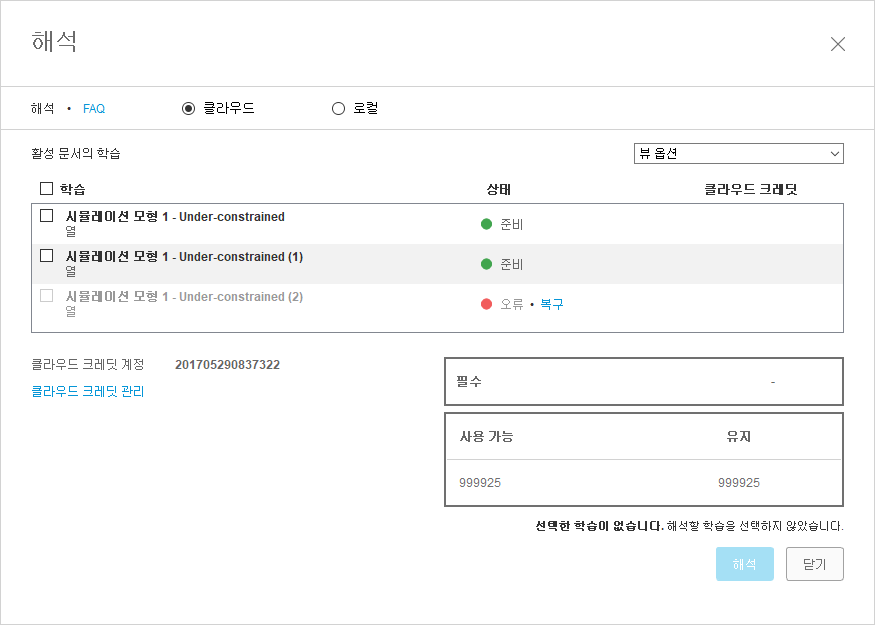The height and width of the screenshot is (625, 875).
Task: Click the 상태 column header
Action: (498, 189)
